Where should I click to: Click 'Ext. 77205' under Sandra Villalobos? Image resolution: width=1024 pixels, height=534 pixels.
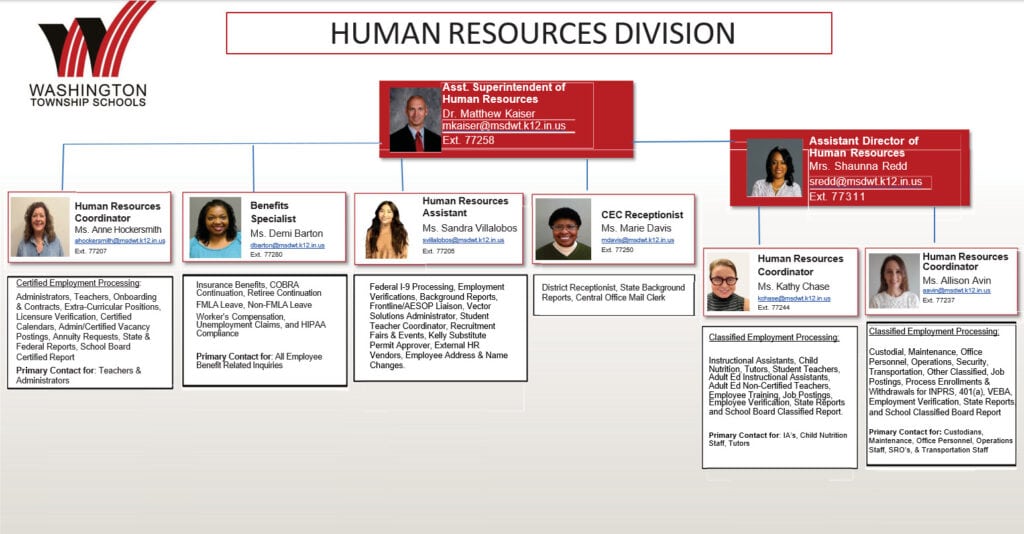coord(438,251)
